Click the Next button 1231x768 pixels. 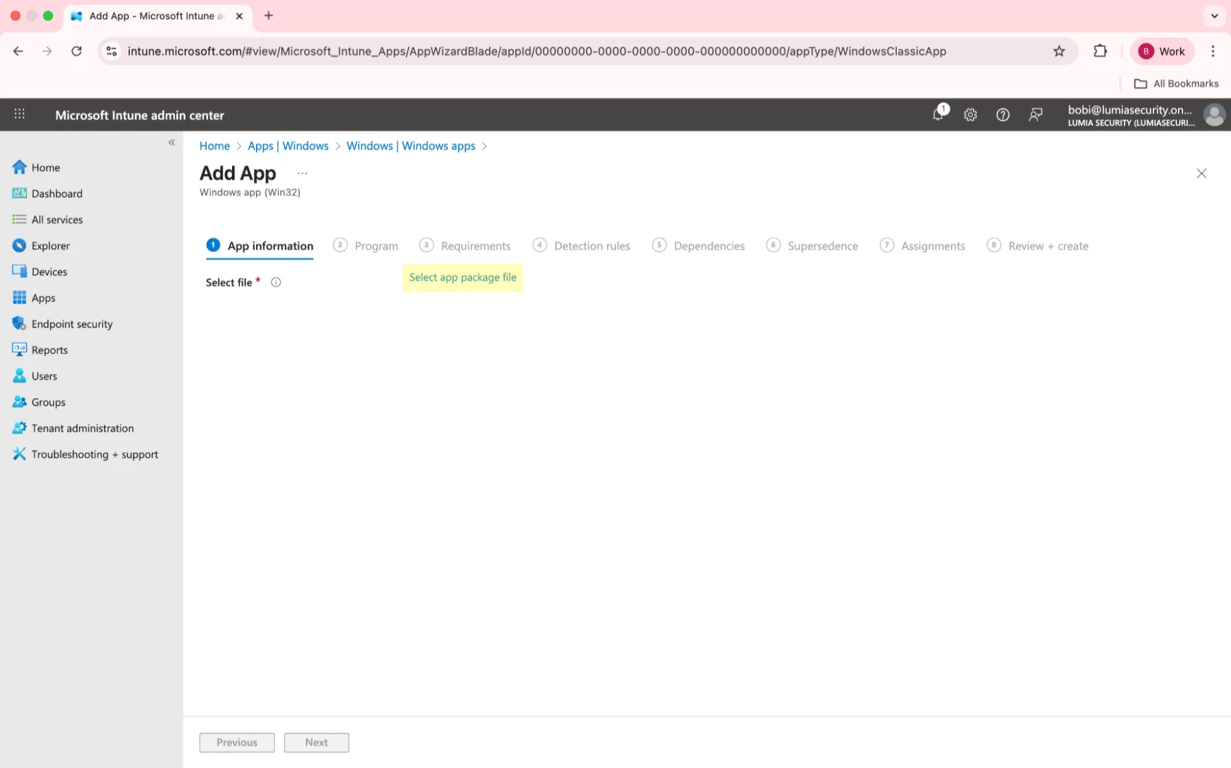[316, 742]
